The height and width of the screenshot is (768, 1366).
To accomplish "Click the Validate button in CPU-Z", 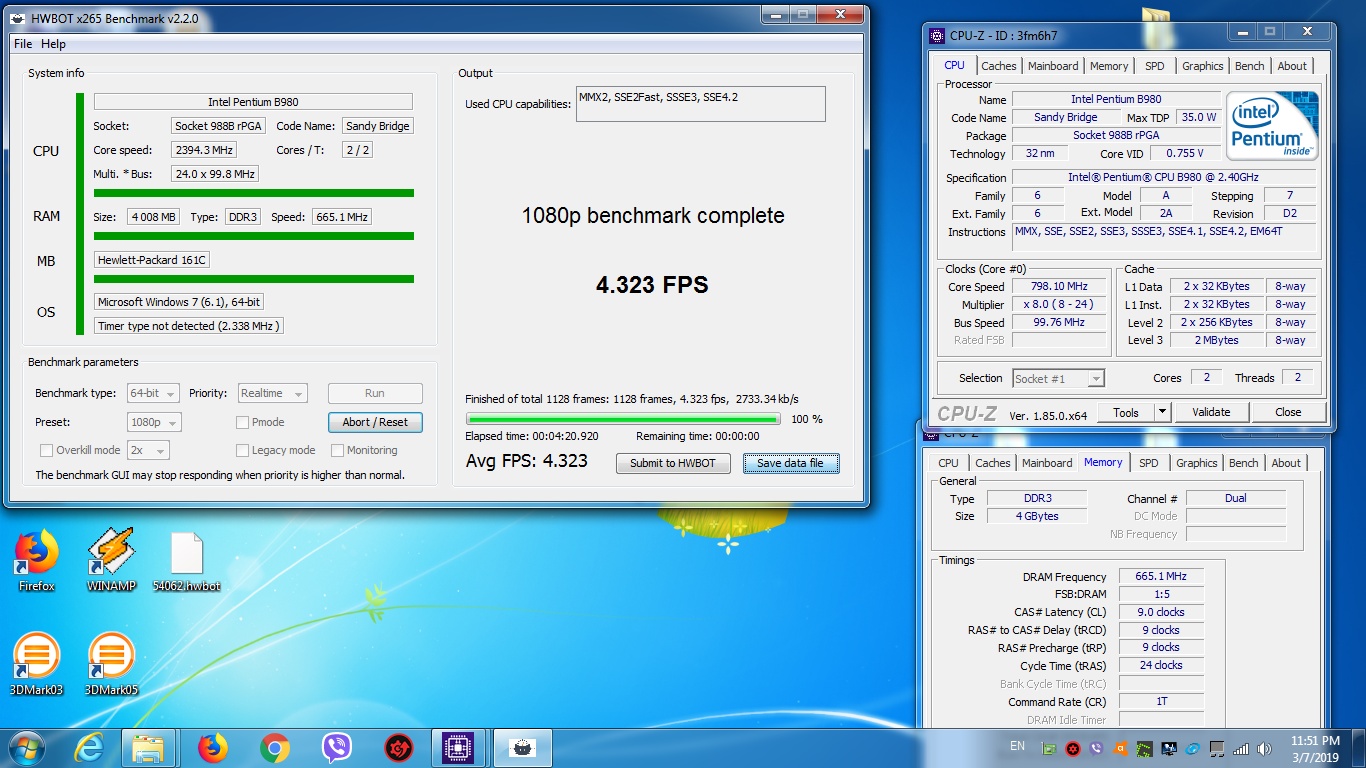I will (x=1211, y=412).
